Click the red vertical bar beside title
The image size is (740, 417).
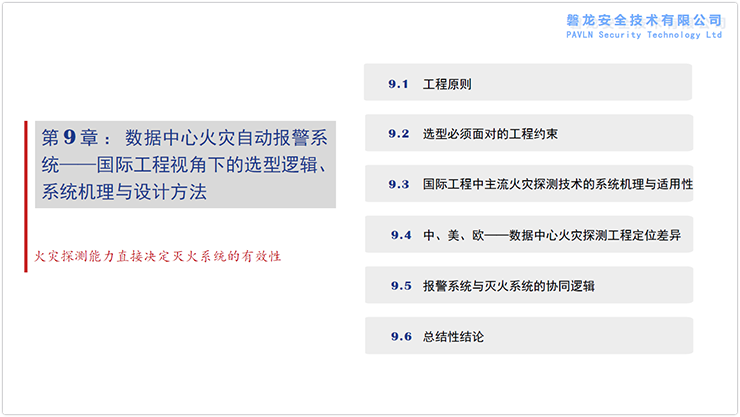click(27, 196)
